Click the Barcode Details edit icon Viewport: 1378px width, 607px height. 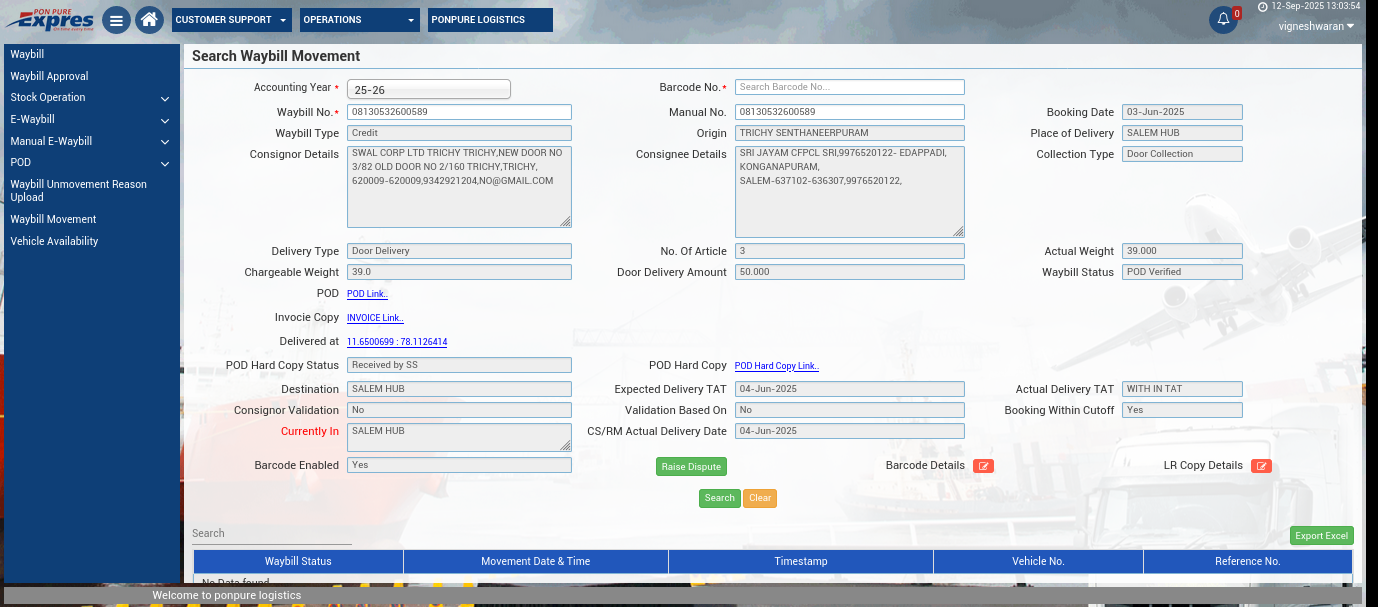(983, 466)
